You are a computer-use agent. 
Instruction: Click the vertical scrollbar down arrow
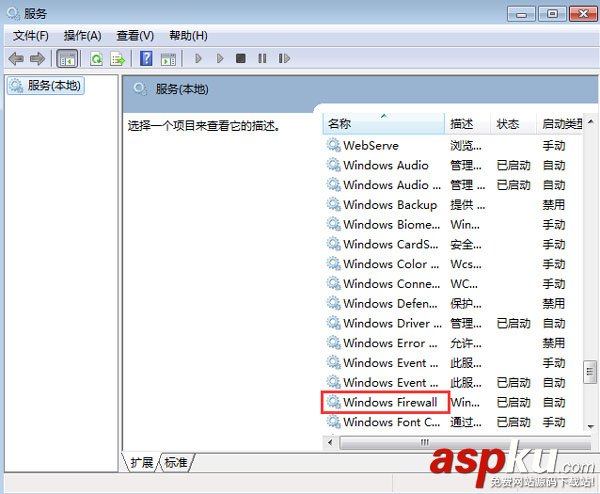(x=590, y=427)
